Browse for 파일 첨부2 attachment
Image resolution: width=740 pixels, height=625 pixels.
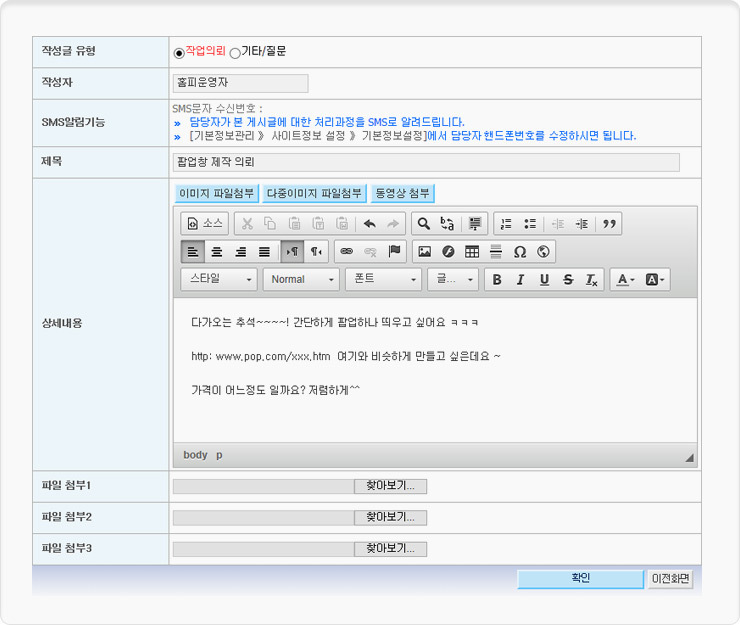pos(391,517)
